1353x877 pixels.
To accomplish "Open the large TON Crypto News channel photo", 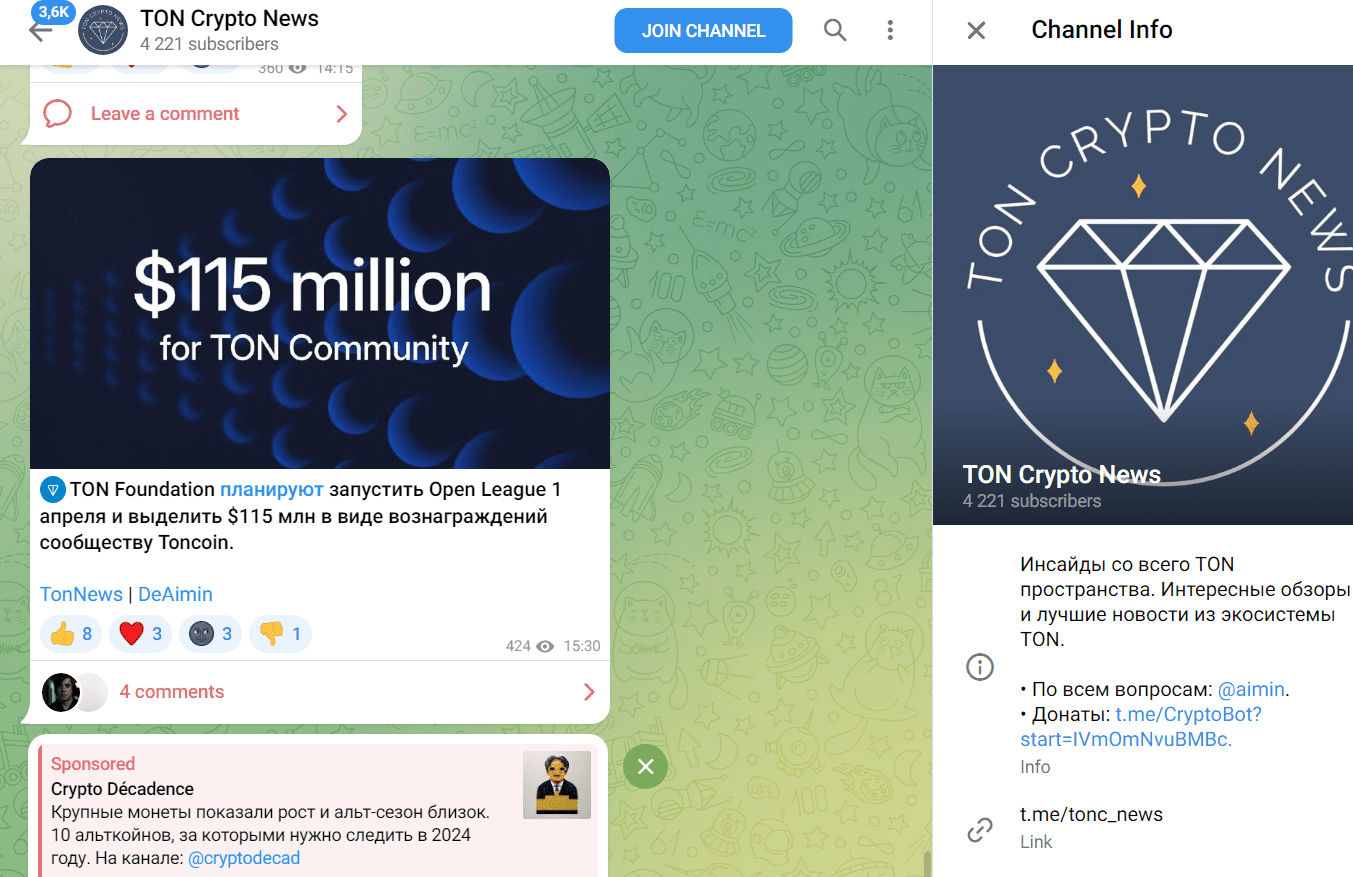I will click(x=1143, y=295).
